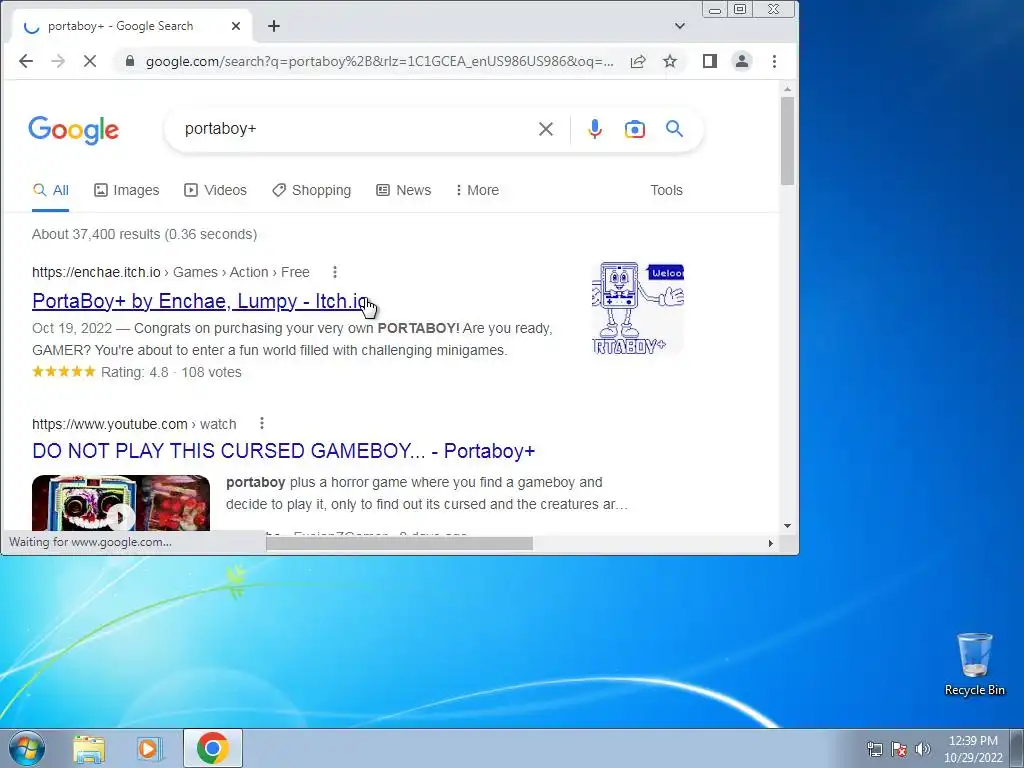Open the search Tools button

[x=666, y=190]
